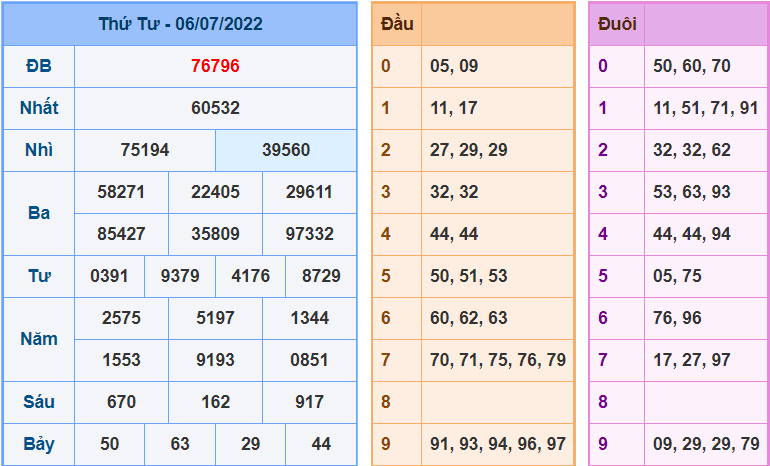Select Đuôi values '32, 32, 62'

[x=691, y=150]
